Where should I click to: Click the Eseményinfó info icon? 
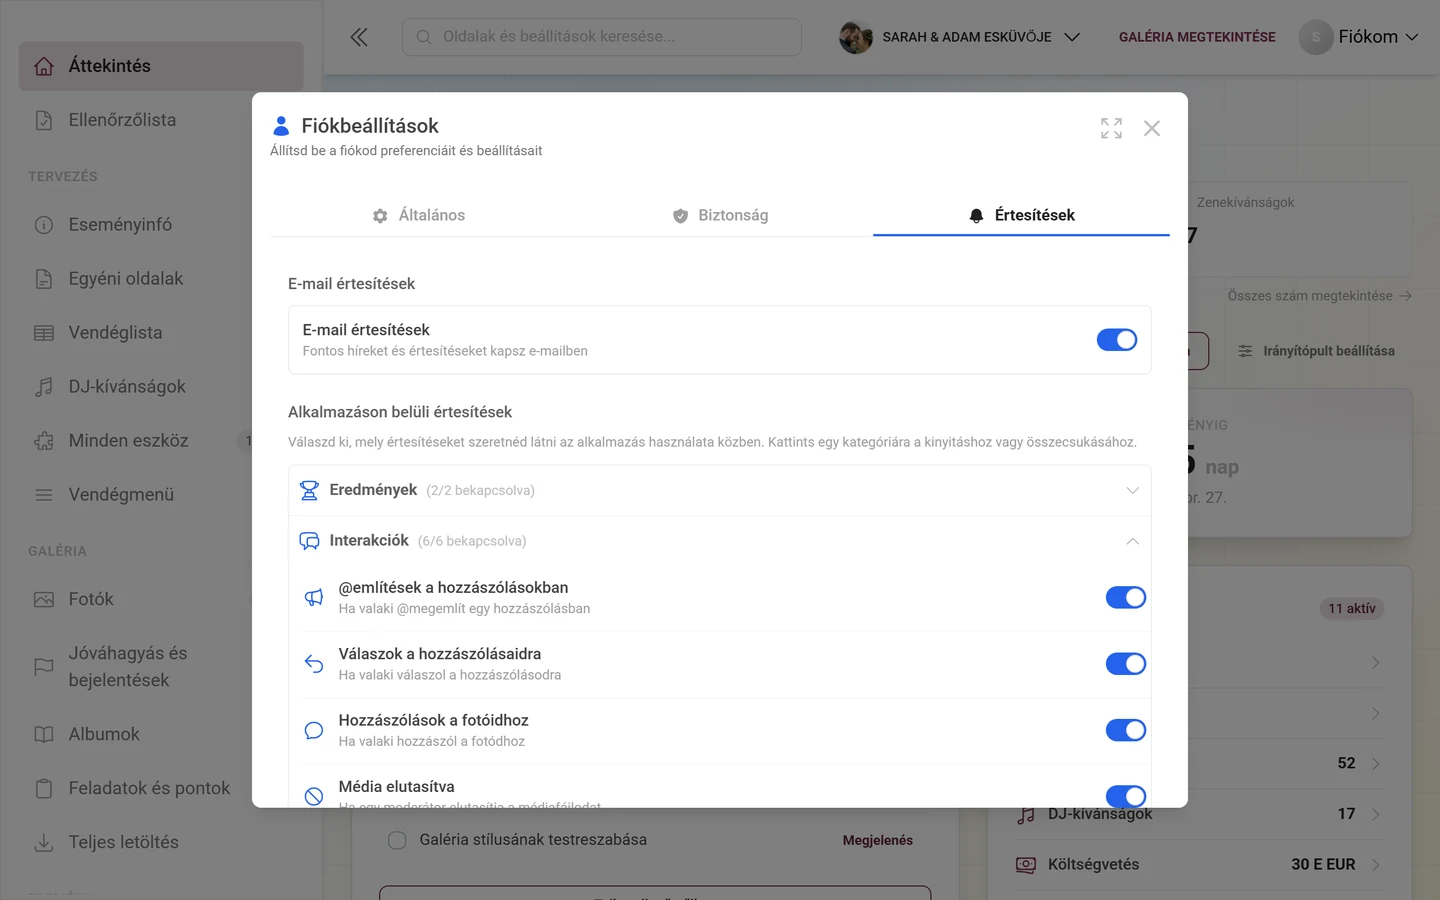pyautogui.click(x=44, y=225)
